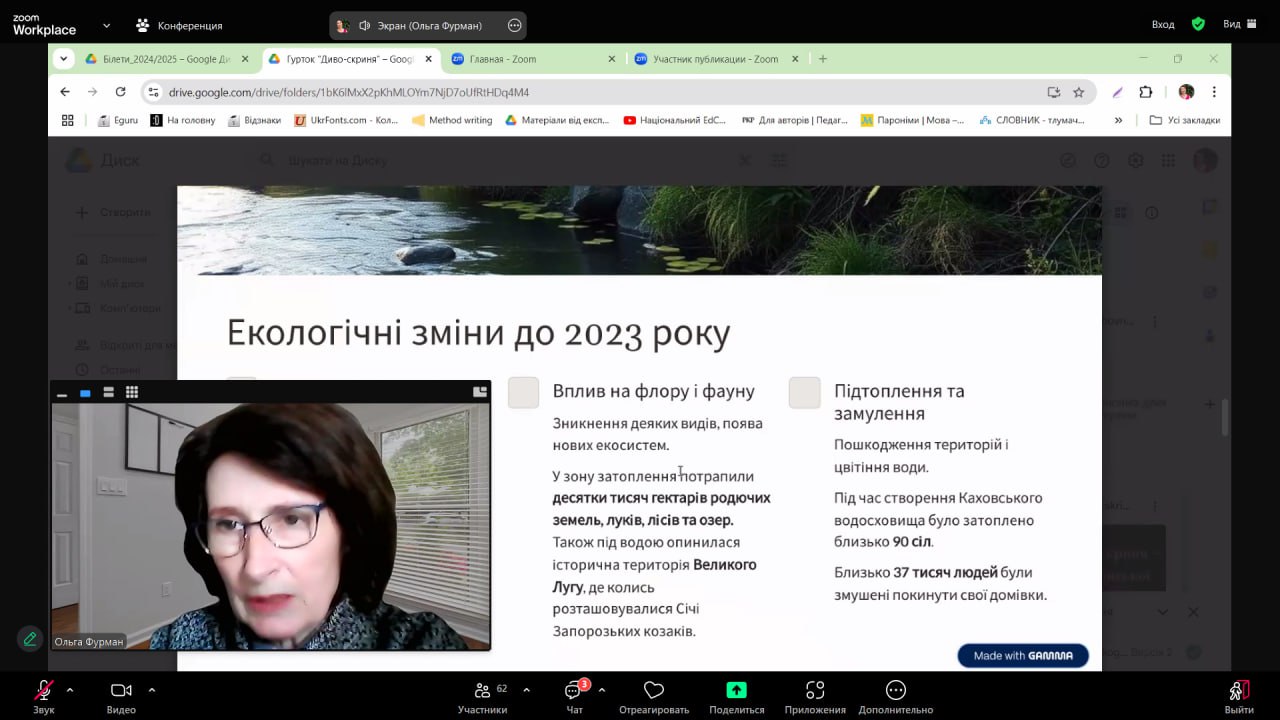Click the Made with Gamma badge
The image size is (1280, 720).
1022,656
